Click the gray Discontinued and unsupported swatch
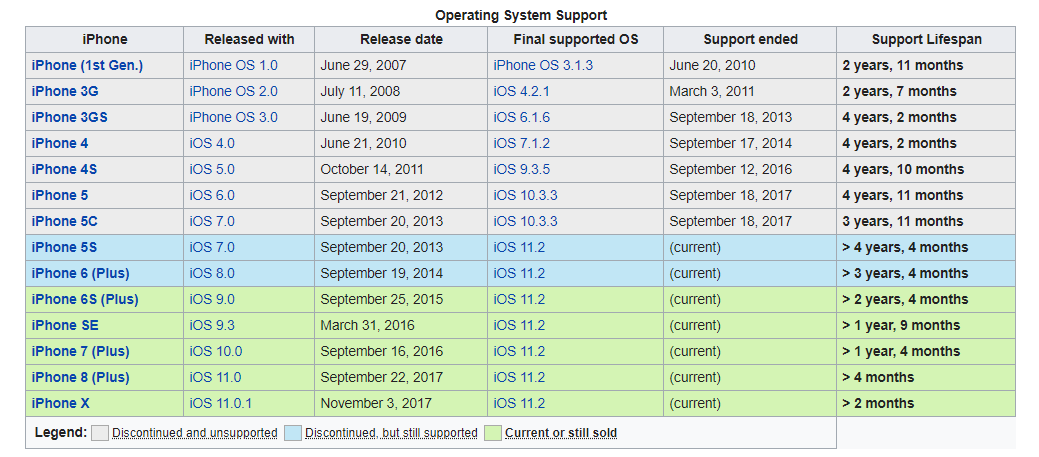 (99, 433)
